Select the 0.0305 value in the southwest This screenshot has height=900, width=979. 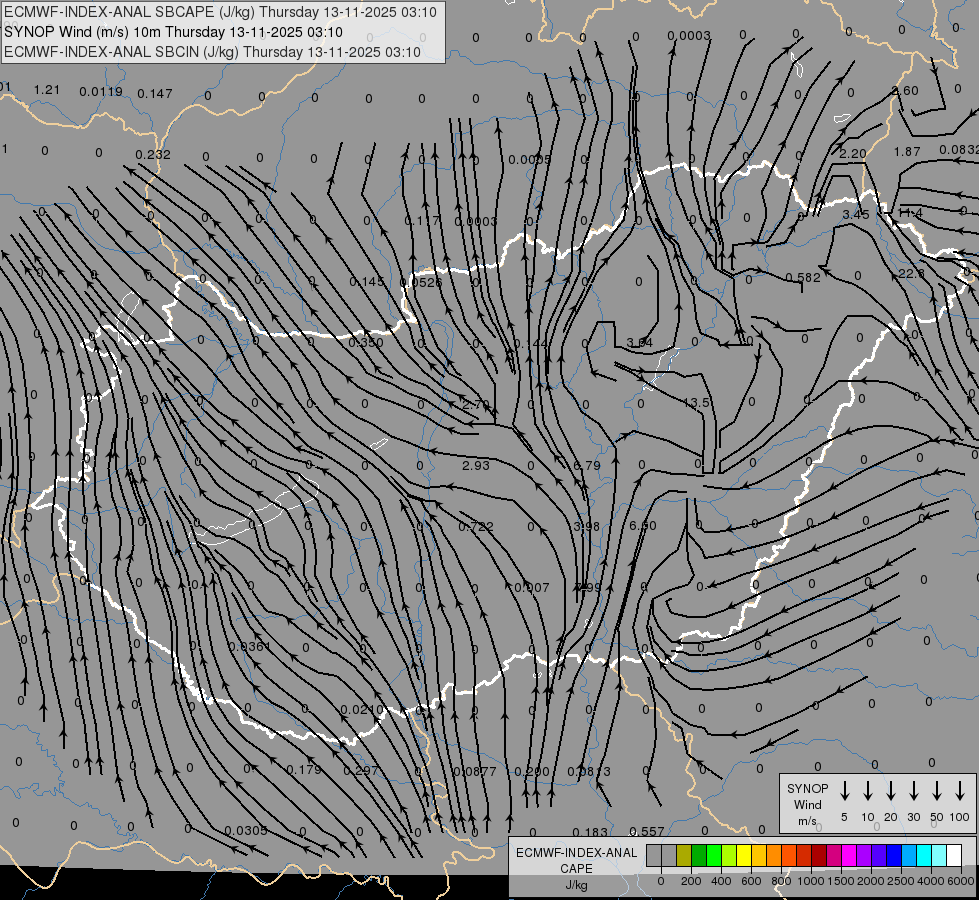coord(246,831)
